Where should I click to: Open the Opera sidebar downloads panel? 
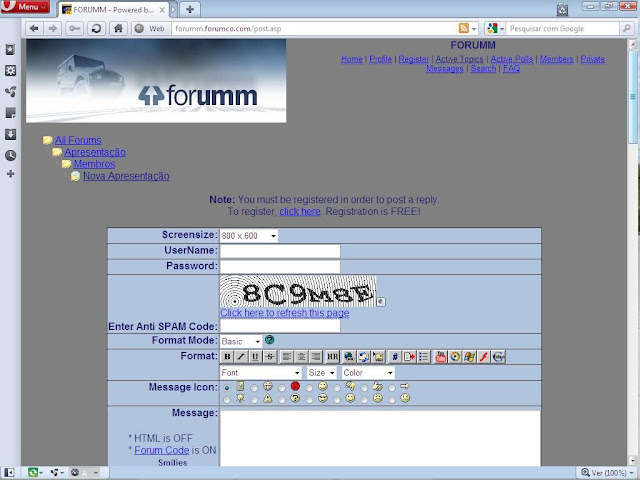[x=11, y=134]
